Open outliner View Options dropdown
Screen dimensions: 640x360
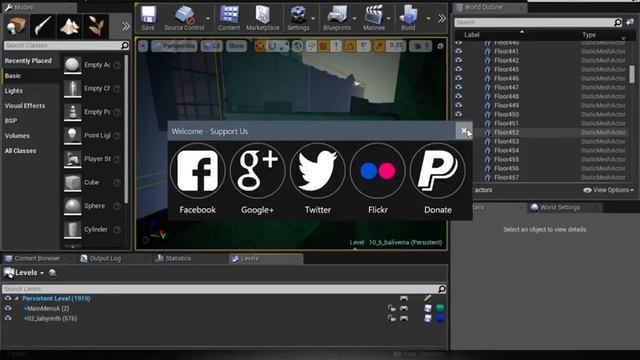click(x=609, y=190)
